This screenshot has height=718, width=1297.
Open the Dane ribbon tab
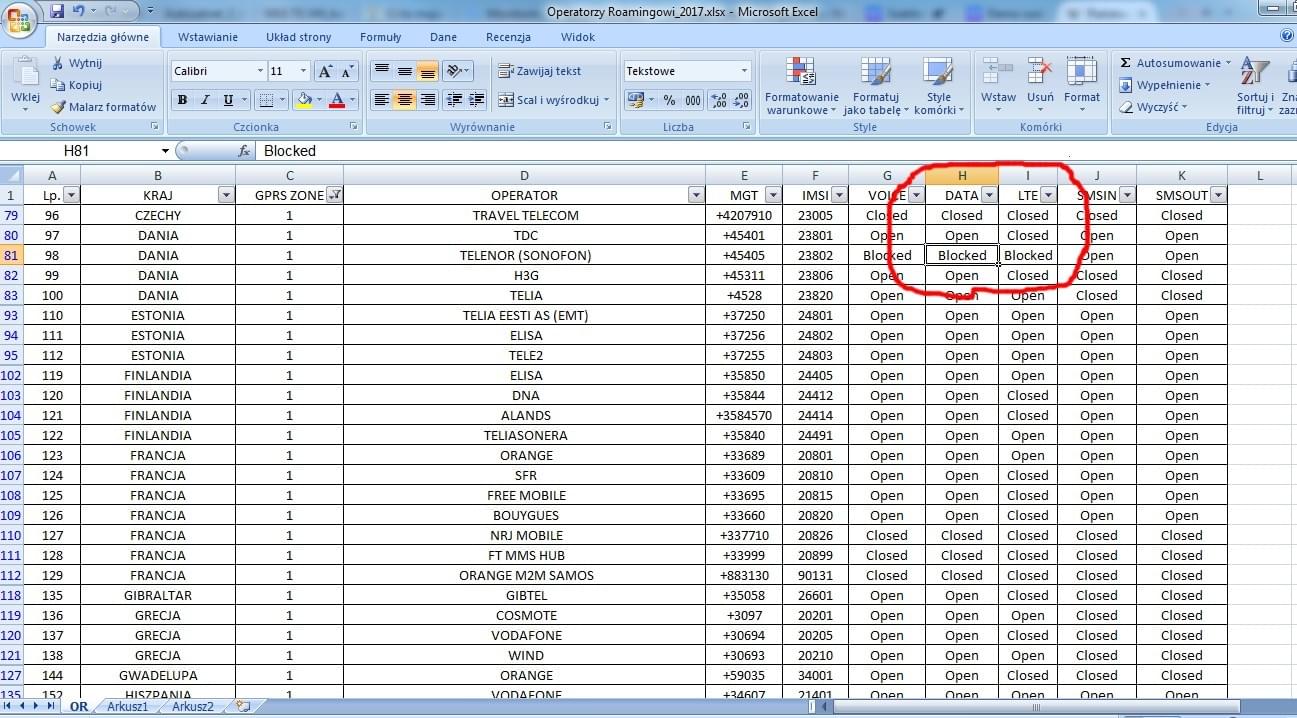click(x=443, y=37)
